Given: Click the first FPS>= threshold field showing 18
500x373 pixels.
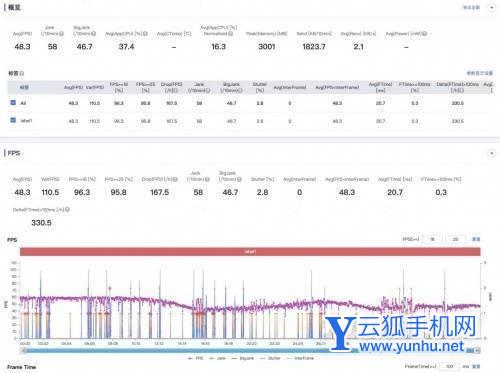Looking at the screenshot, I should point(432,239).
